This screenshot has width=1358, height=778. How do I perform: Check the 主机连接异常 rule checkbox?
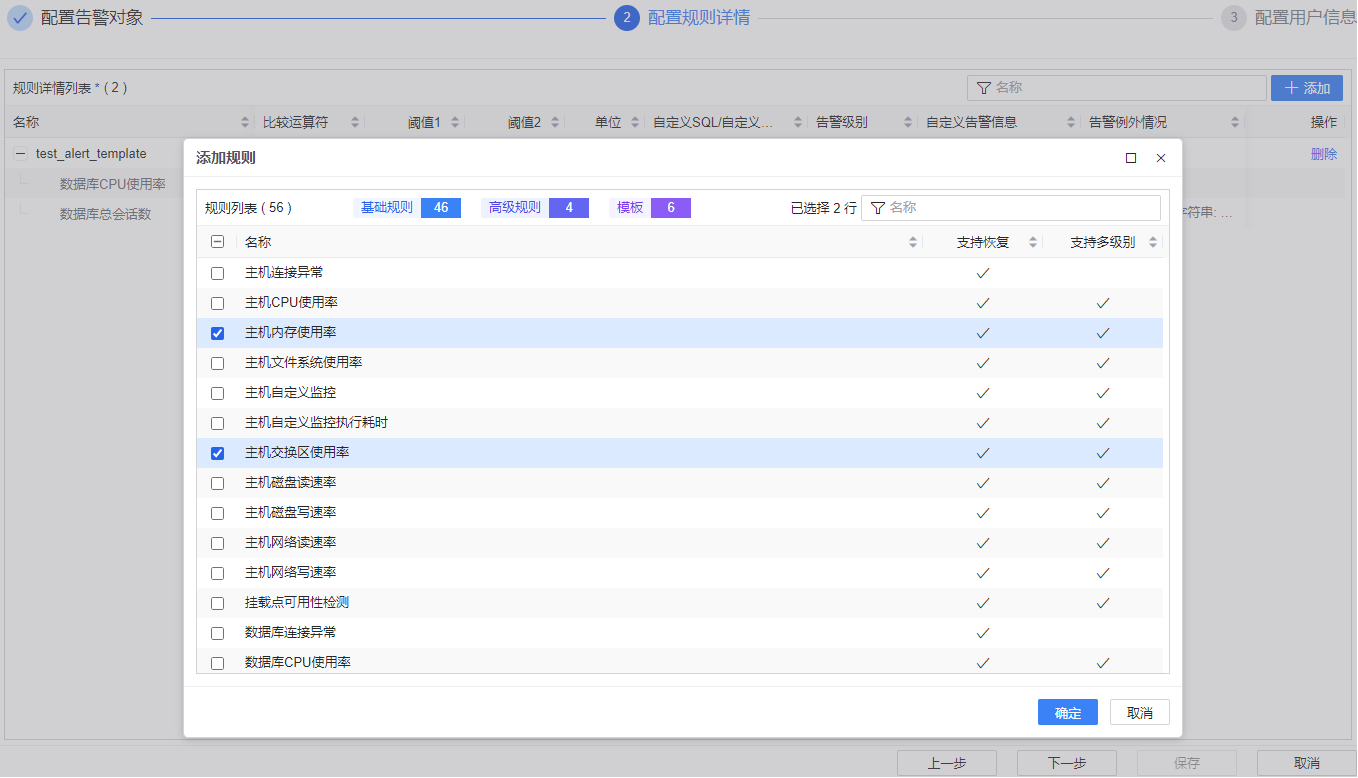click(x=217, y=273)
